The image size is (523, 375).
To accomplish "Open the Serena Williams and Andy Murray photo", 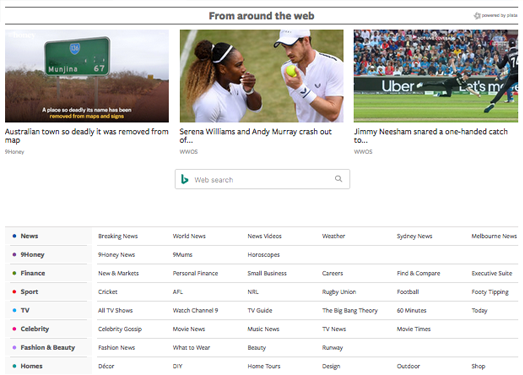I will (262, 76).
